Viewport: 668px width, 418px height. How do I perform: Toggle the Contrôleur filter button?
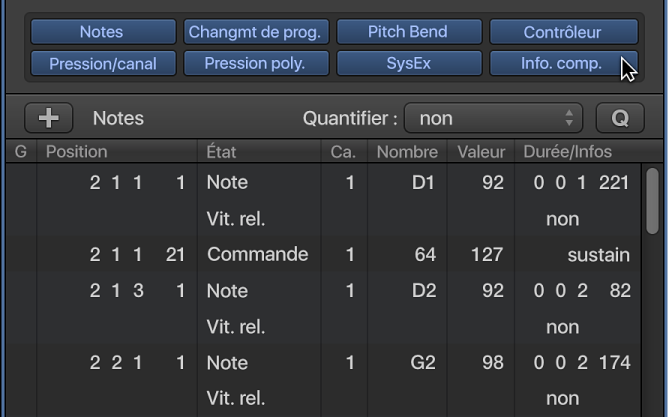[562, 32]
